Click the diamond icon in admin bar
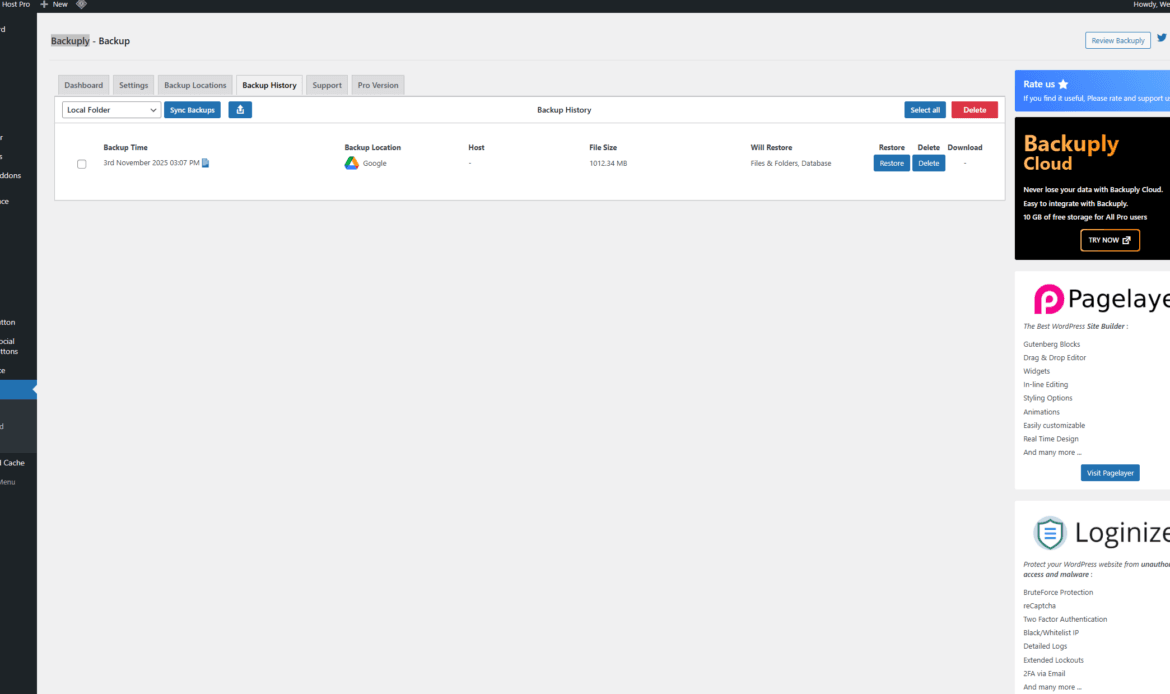This screenshot has height=694, width=1170. pos(82,5)
